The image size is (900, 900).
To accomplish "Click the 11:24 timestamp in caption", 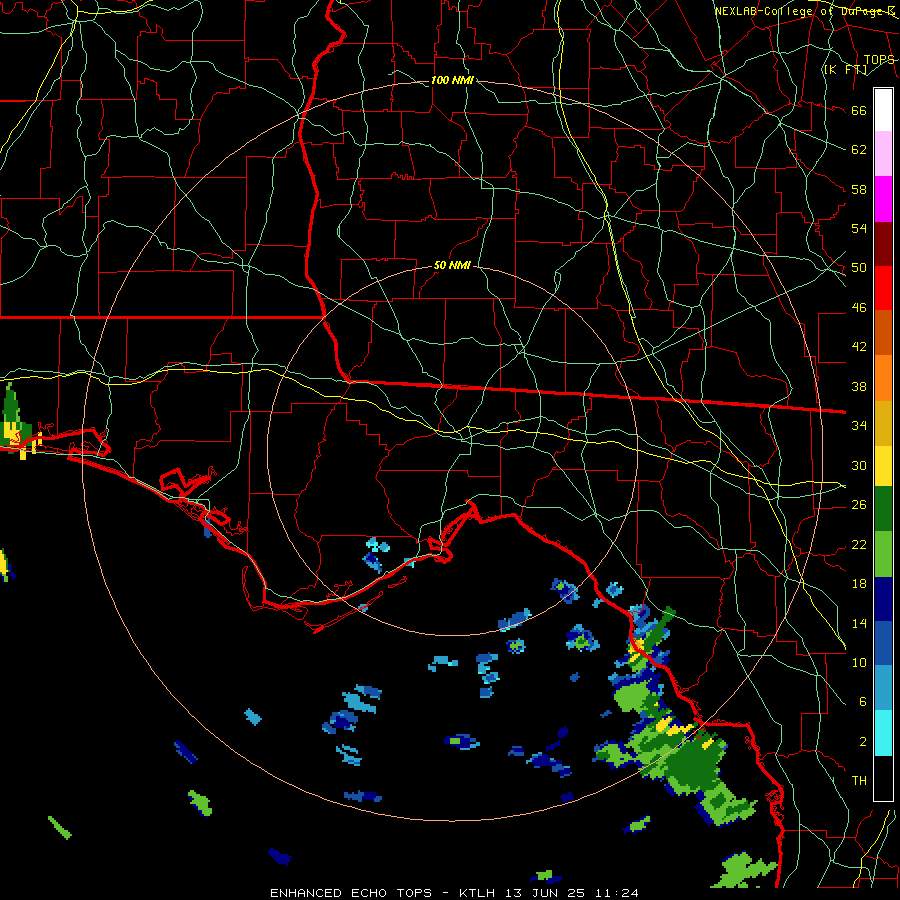I will click(615, 893).
